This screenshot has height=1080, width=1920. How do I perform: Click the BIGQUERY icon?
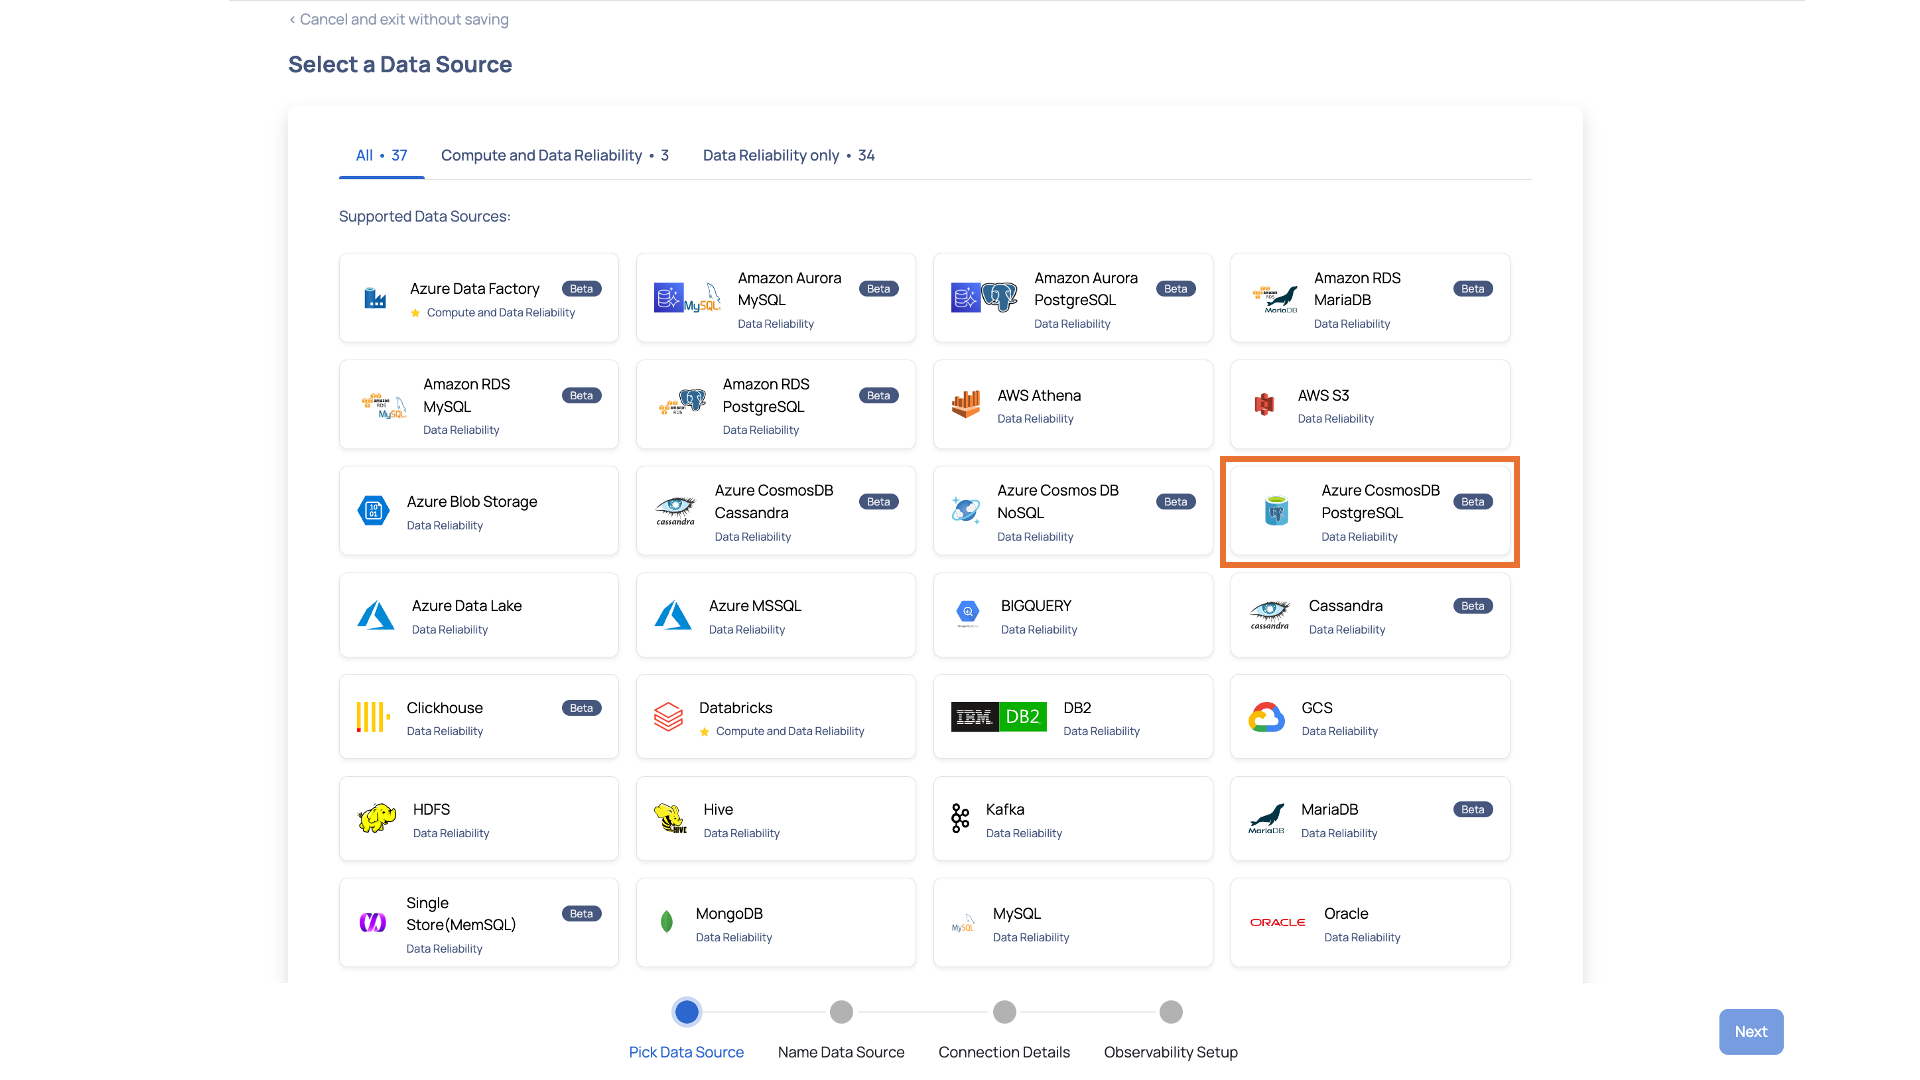pyautogui.click(x=968, y=614)
